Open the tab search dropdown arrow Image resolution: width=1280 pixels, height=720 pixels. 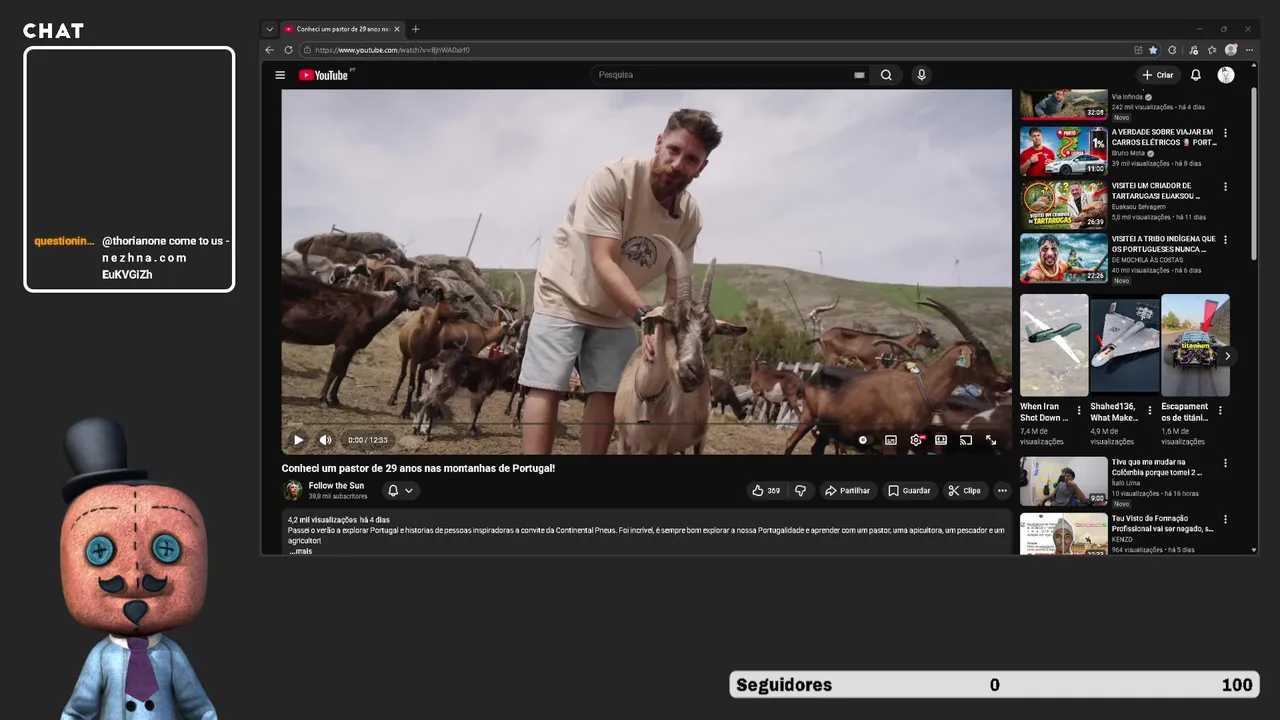tap(269, 29)
